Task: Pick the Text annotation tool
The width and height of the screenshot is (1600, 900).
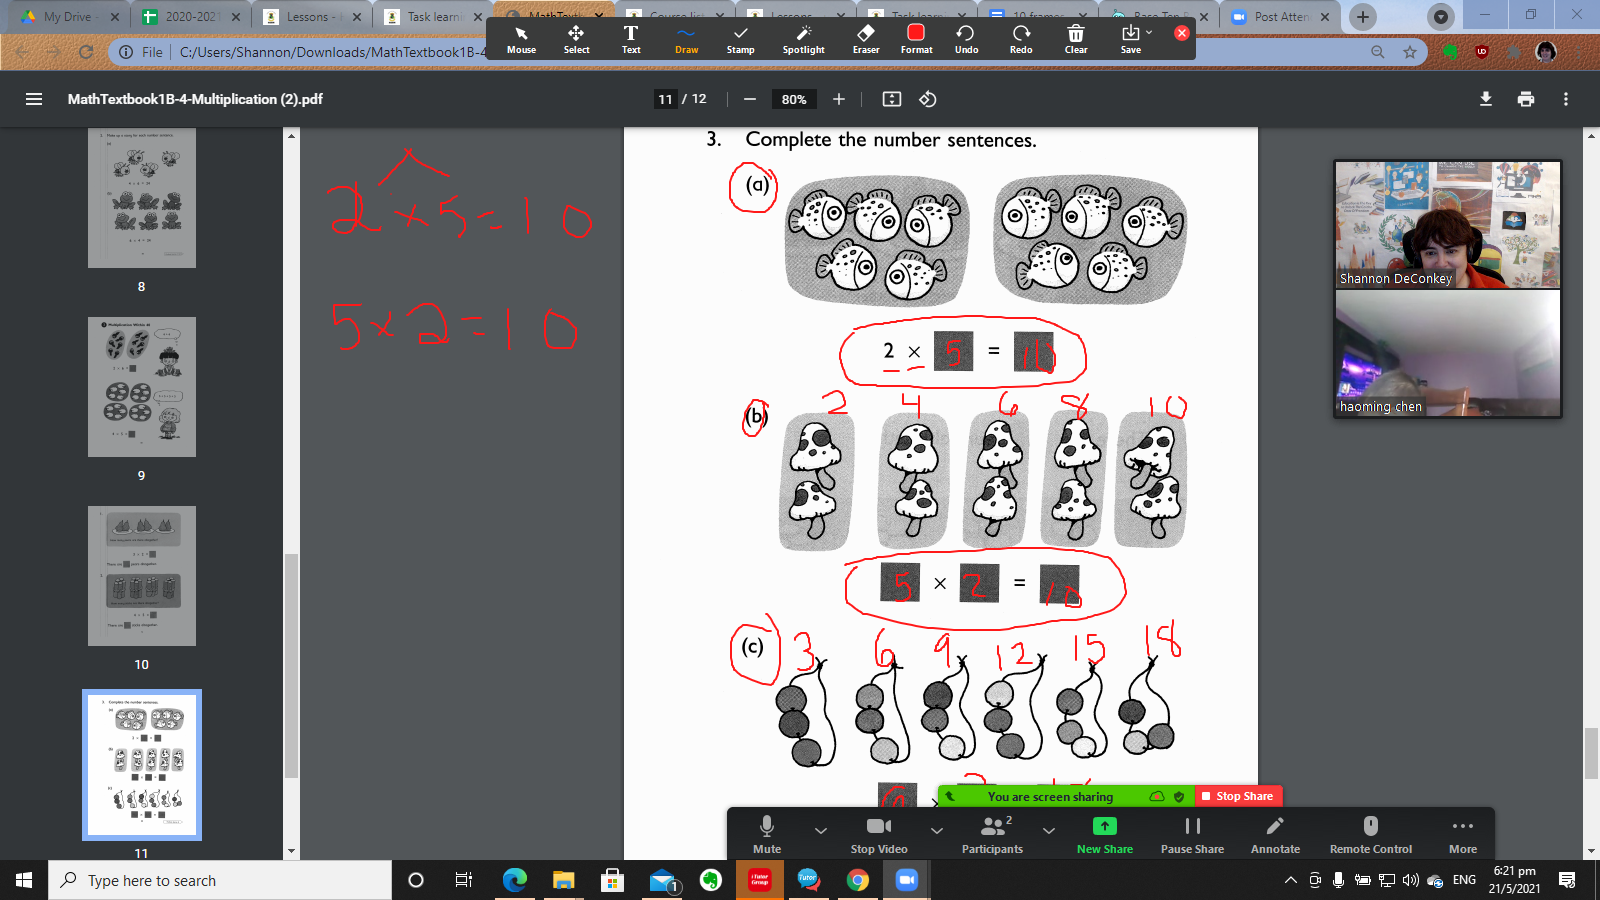Action: point(631,39)
